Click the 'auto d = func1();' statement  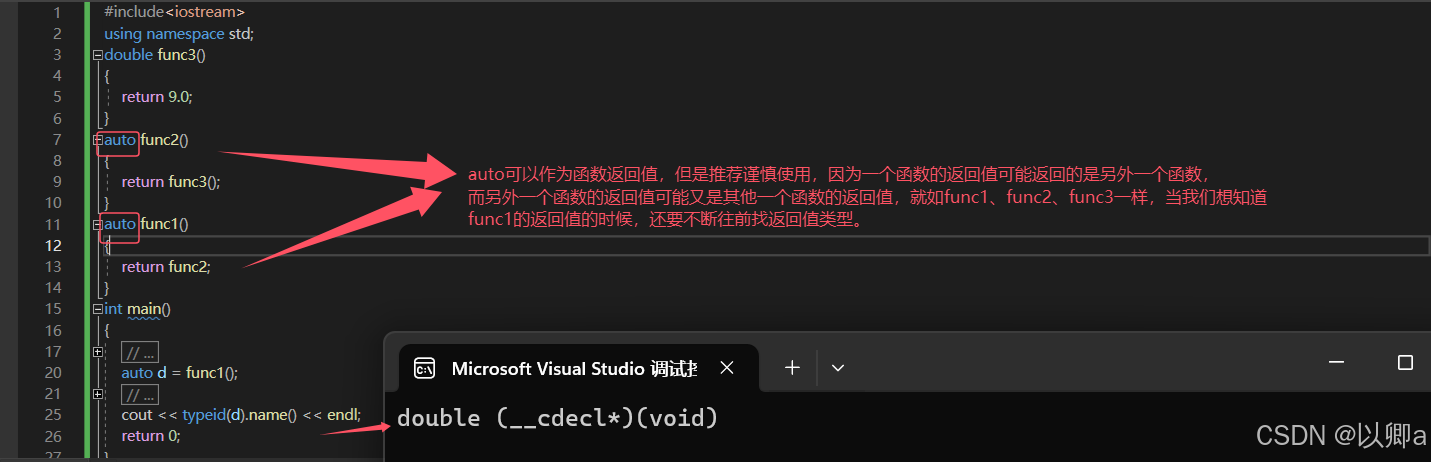pyautogui.click(x=180, y=373)
